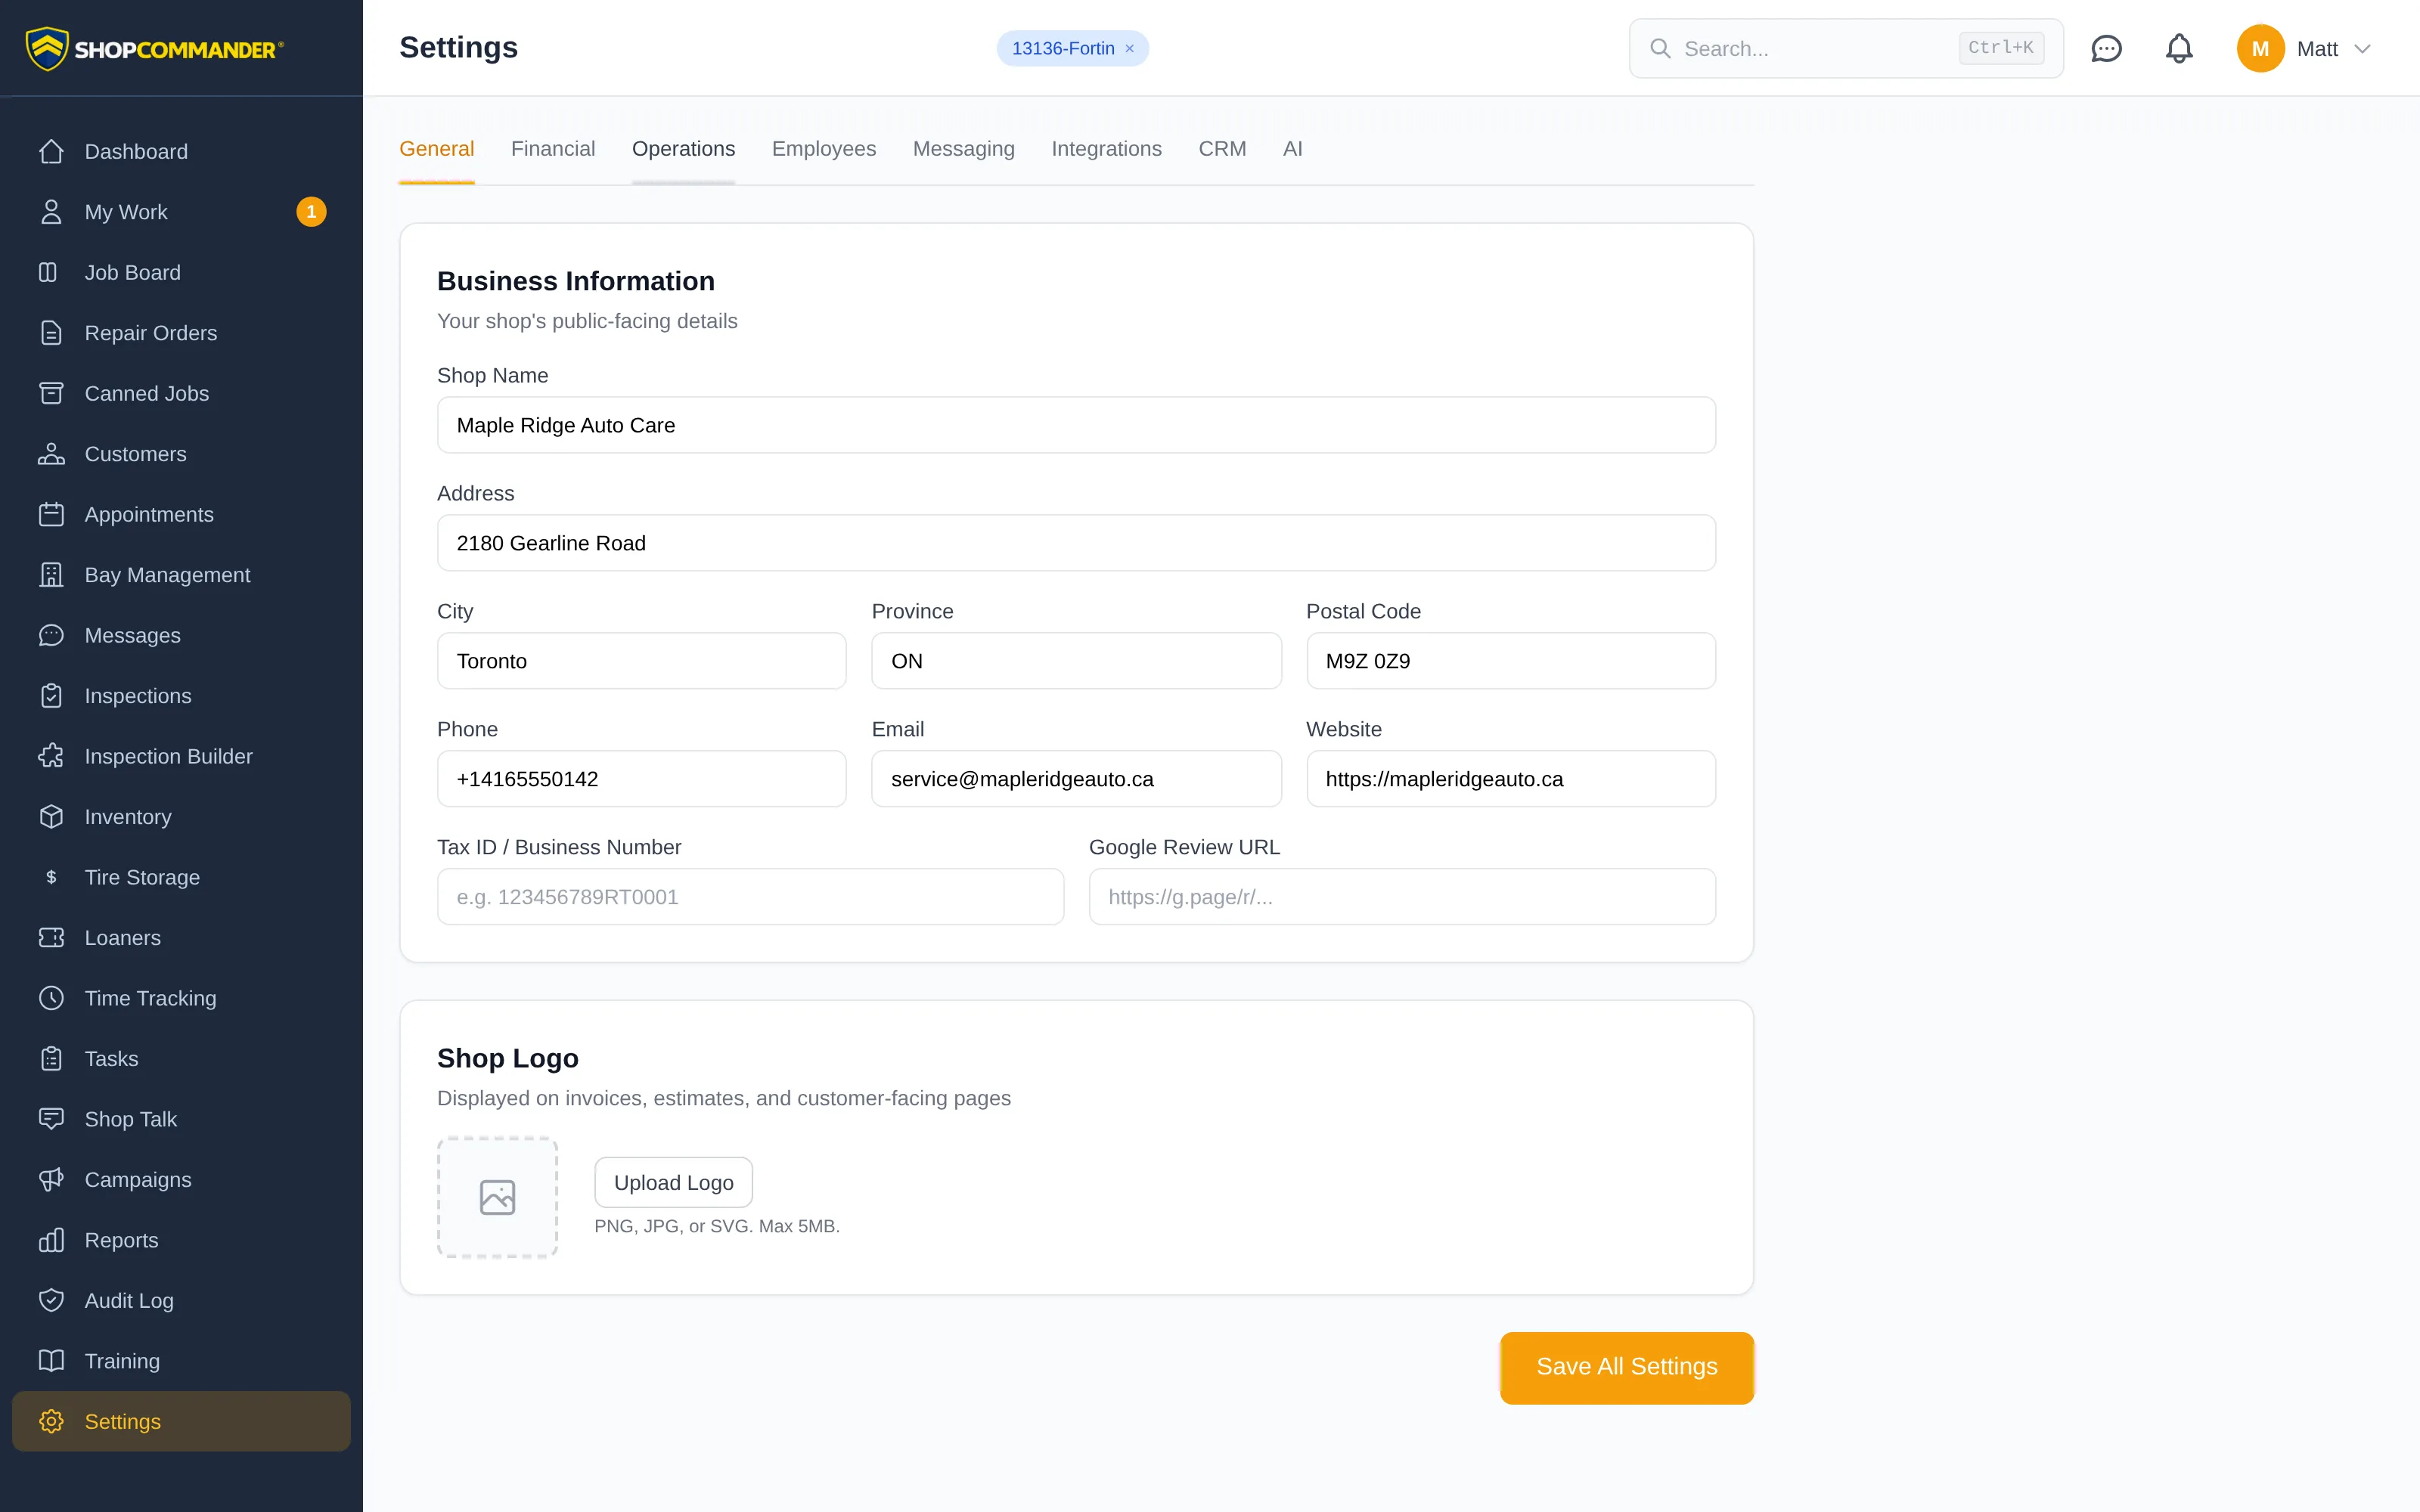This screenshot has width=2420, height=1512.
Task: Click the Repair Orders document icon
Action: (x=51, y=333)
